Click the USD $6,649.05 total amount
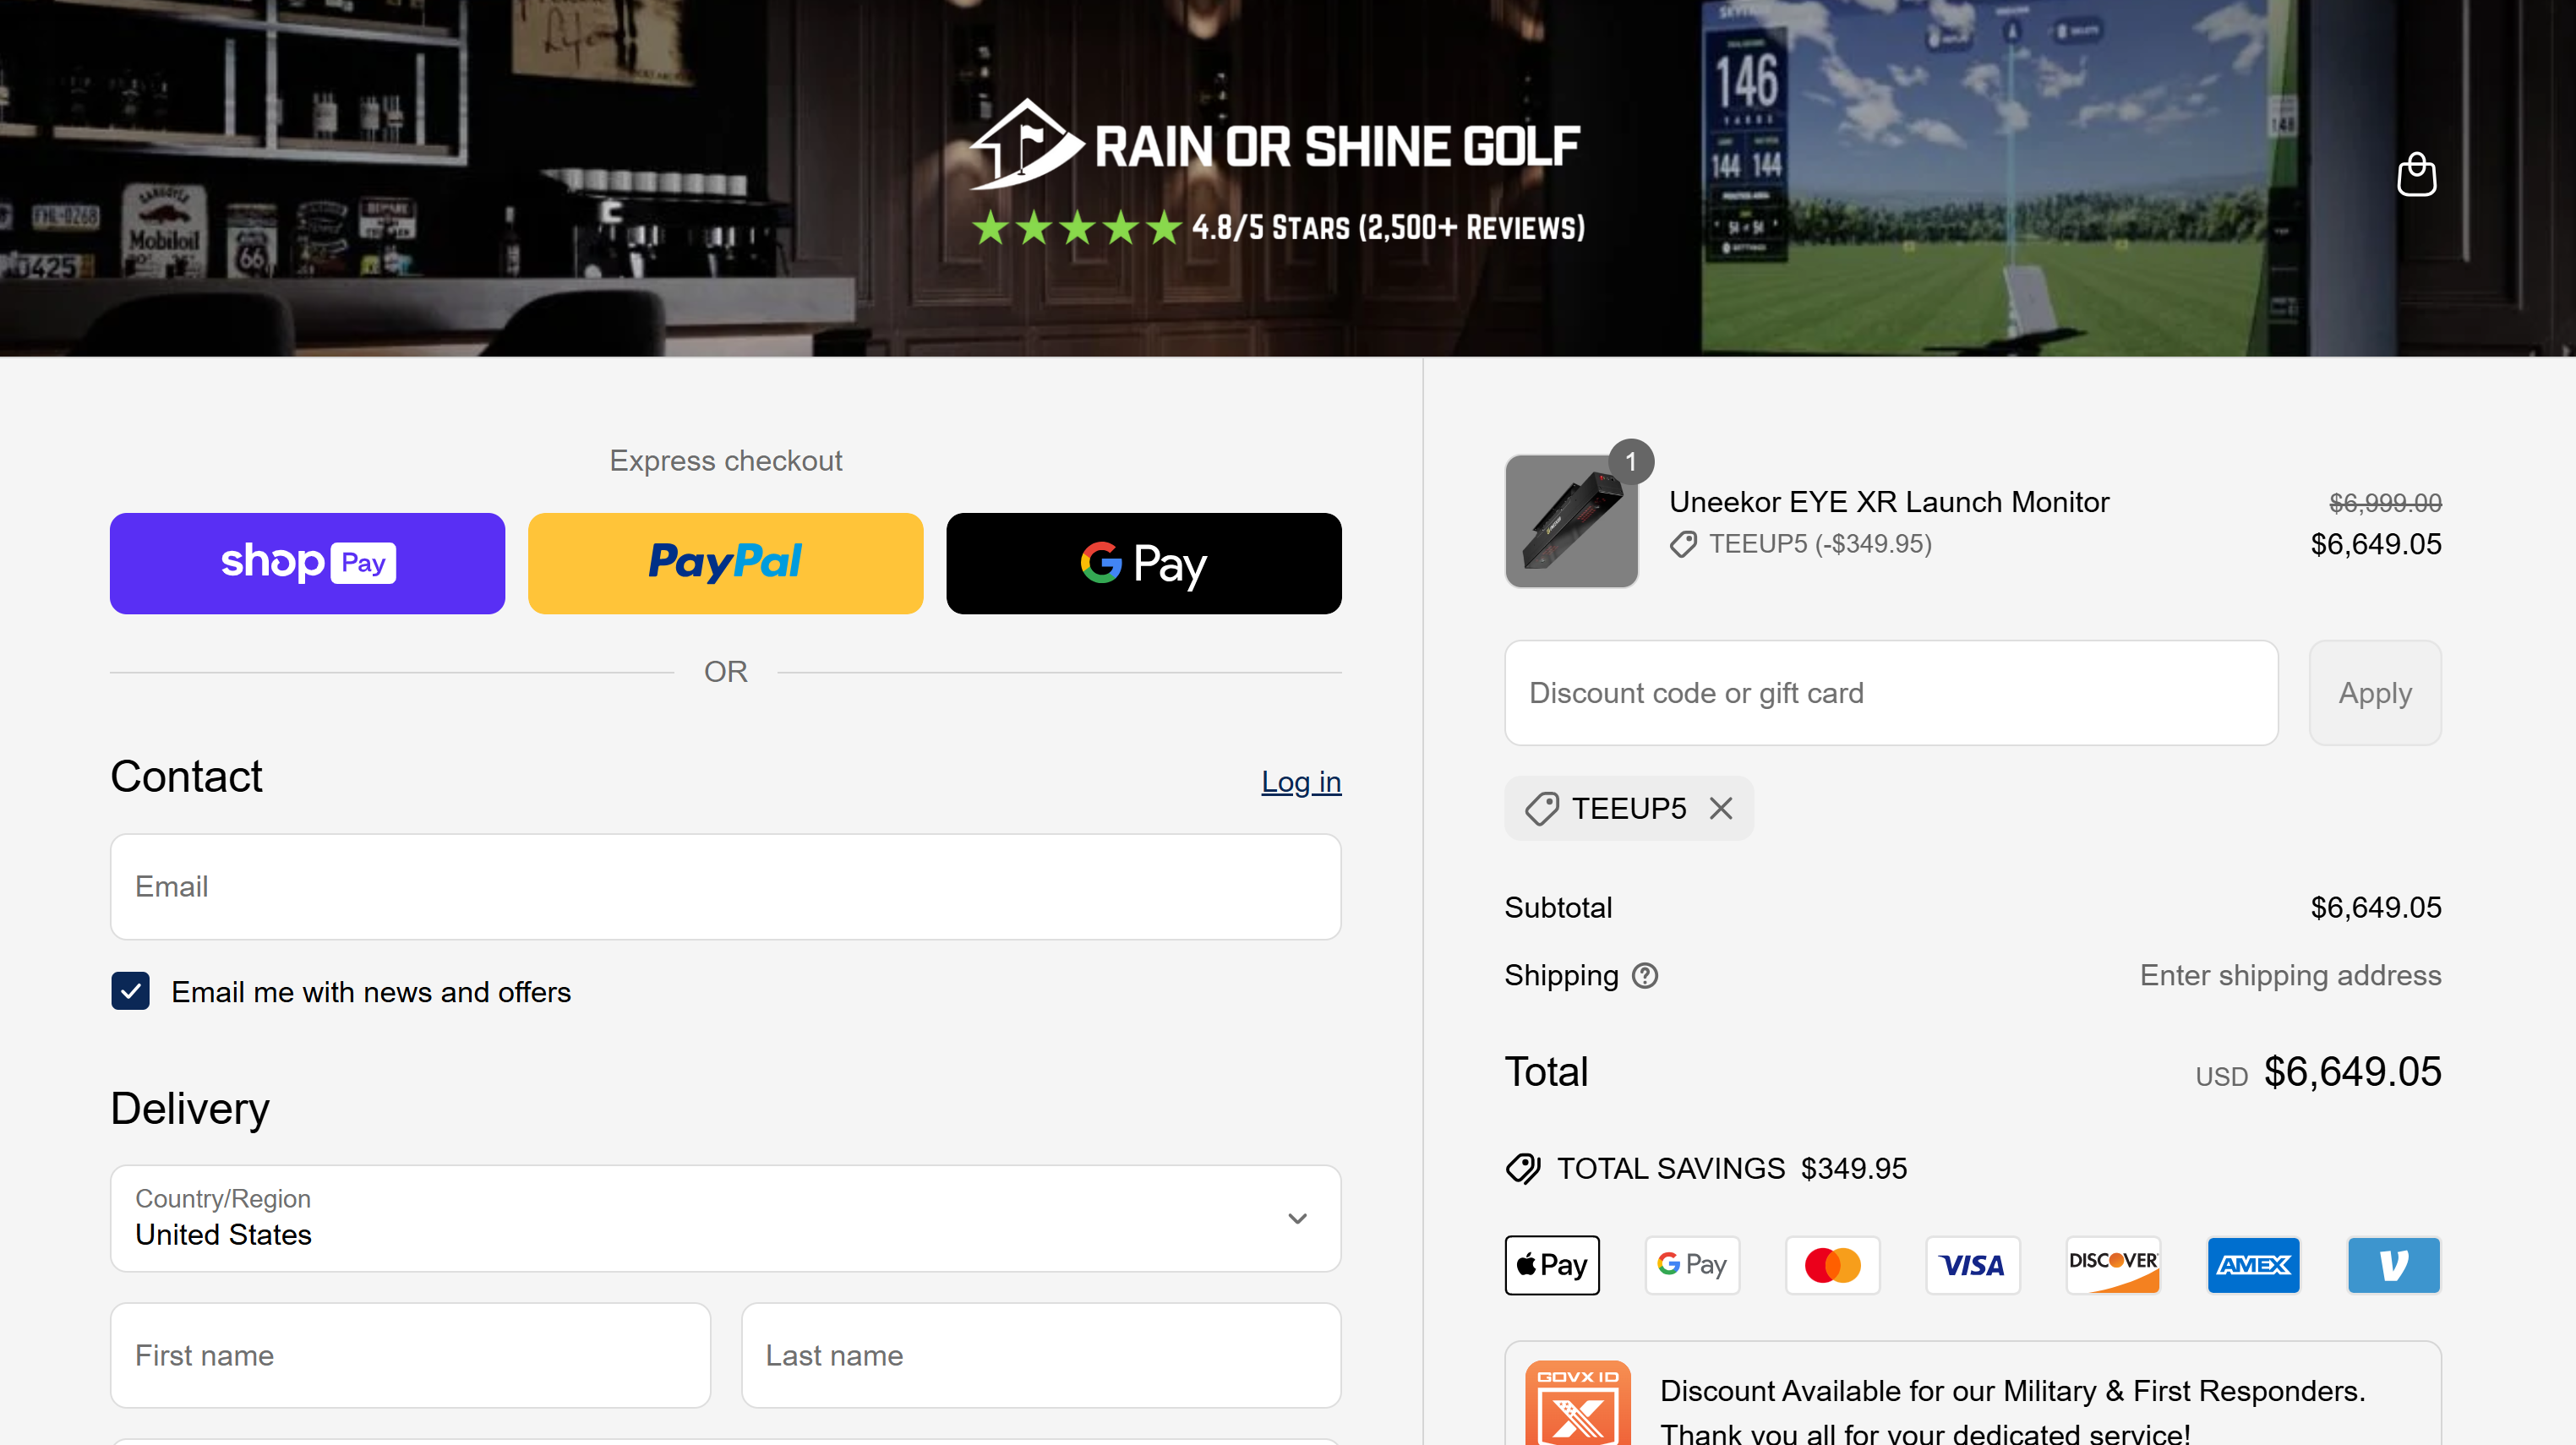The image size is (2576, 1445). (x=2318, y=1072)
